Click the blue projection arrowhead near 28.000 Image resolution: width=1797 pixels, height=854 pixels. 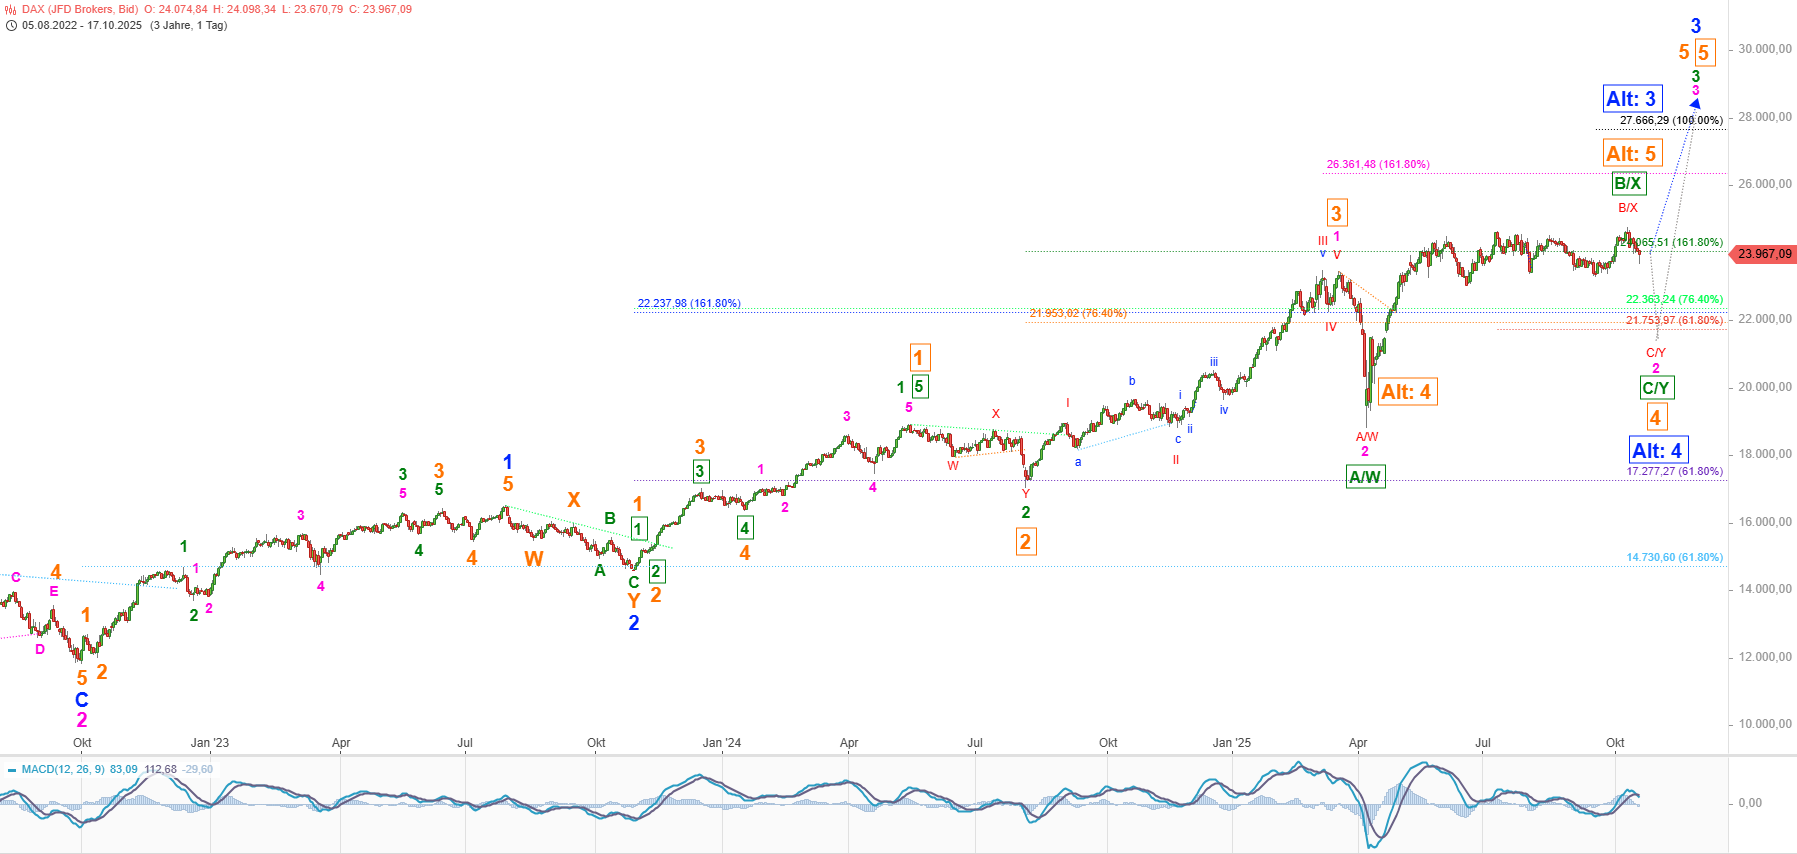point(1695,103)
